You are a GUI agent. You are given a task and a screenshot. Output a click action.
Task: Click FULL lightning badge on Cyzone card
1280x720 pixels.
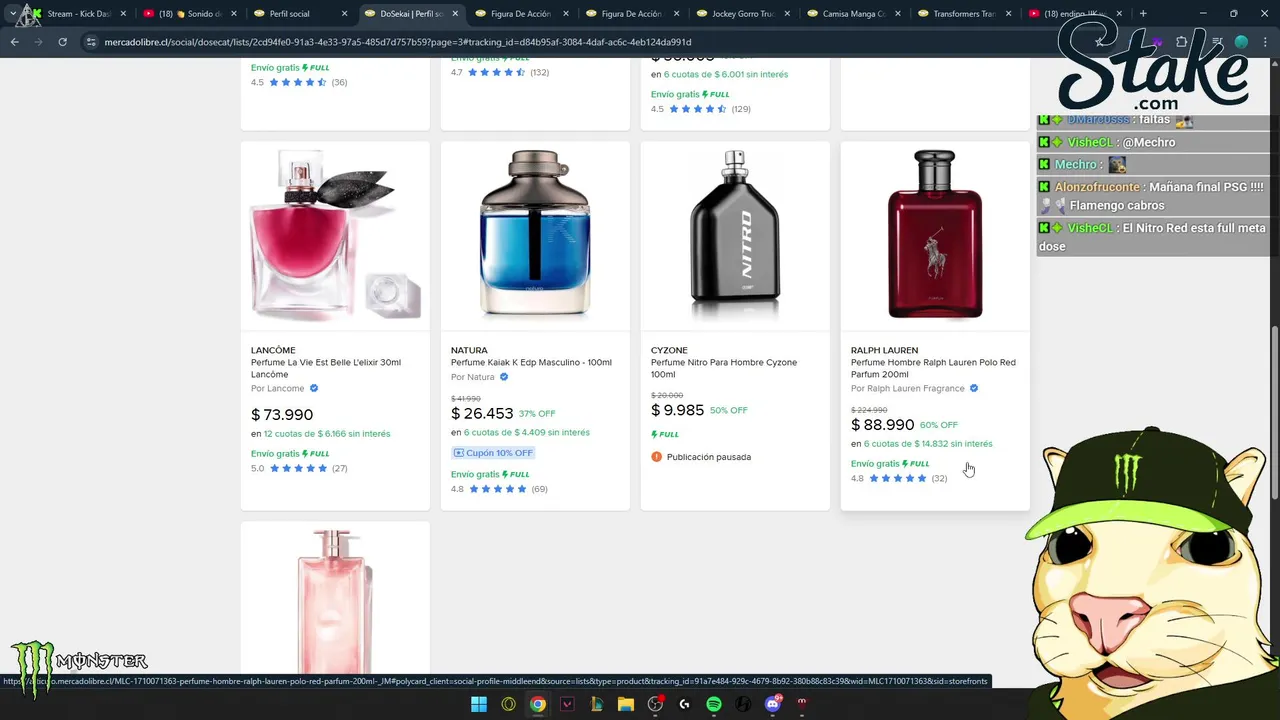[665, 434]
